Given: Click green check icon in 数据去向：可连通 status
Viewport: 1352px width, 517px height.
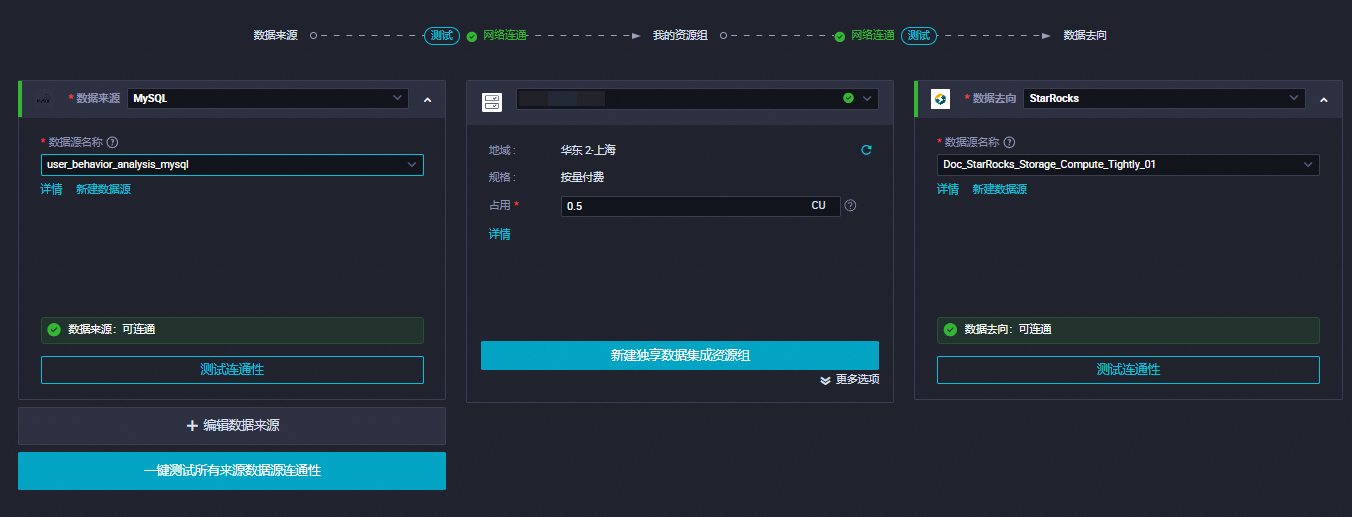Looking at the screenshot, I should pyautogui.click(x=950, y=329).
